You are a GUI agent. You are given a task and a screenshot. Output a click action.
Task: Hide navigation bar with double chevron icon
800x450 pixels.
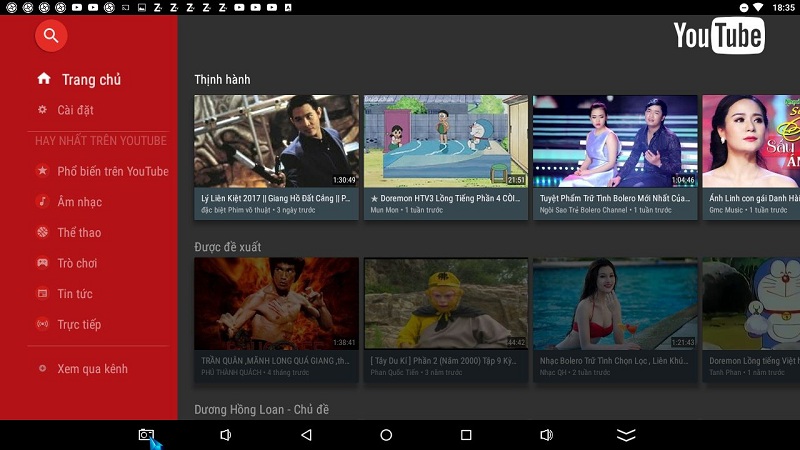pyautogui.click(x=626, y=435)
